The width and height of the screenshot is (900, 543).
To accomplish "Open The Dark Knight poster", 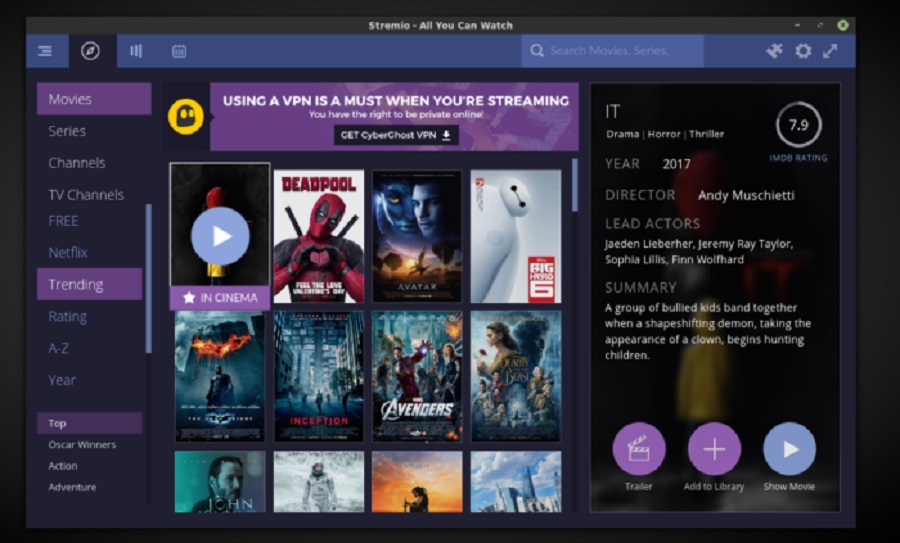I will (220, 377).
